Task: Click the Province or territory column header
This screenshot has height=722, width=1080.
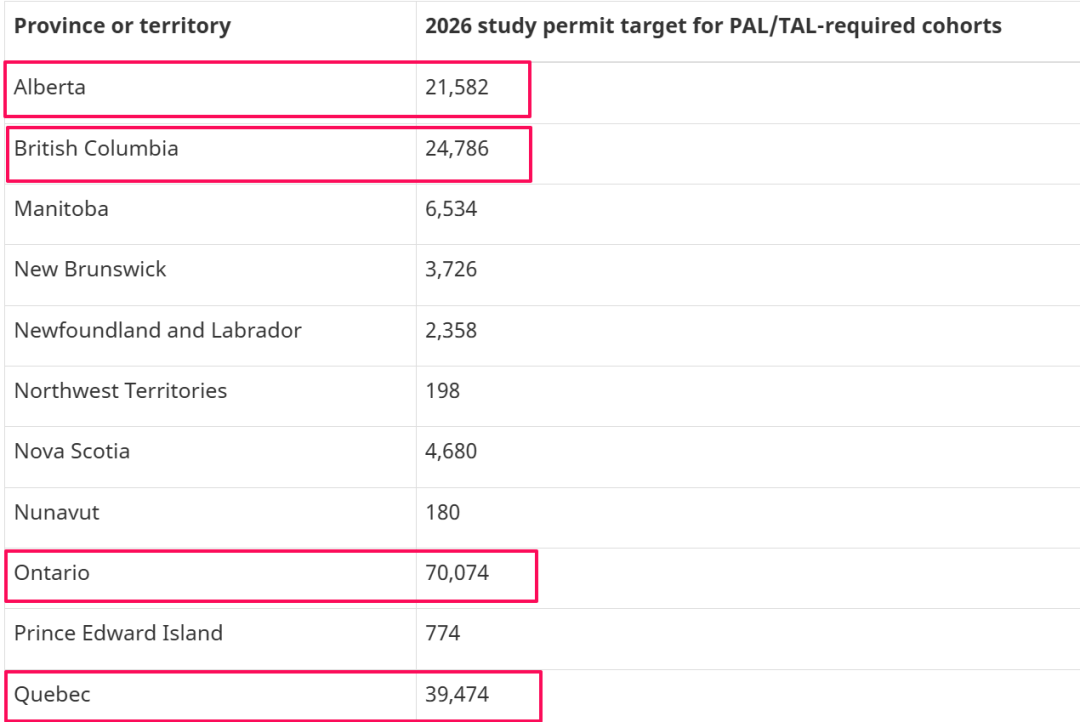Action: [122, 26]
